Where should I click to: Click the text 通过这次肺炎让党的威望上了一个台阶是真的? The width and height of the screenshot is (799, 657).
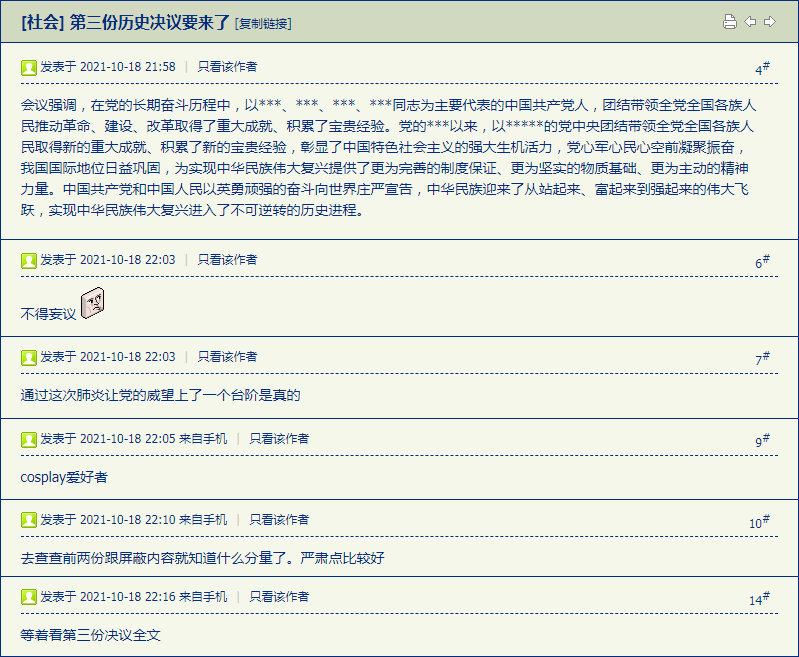click(x=161, y=396)
